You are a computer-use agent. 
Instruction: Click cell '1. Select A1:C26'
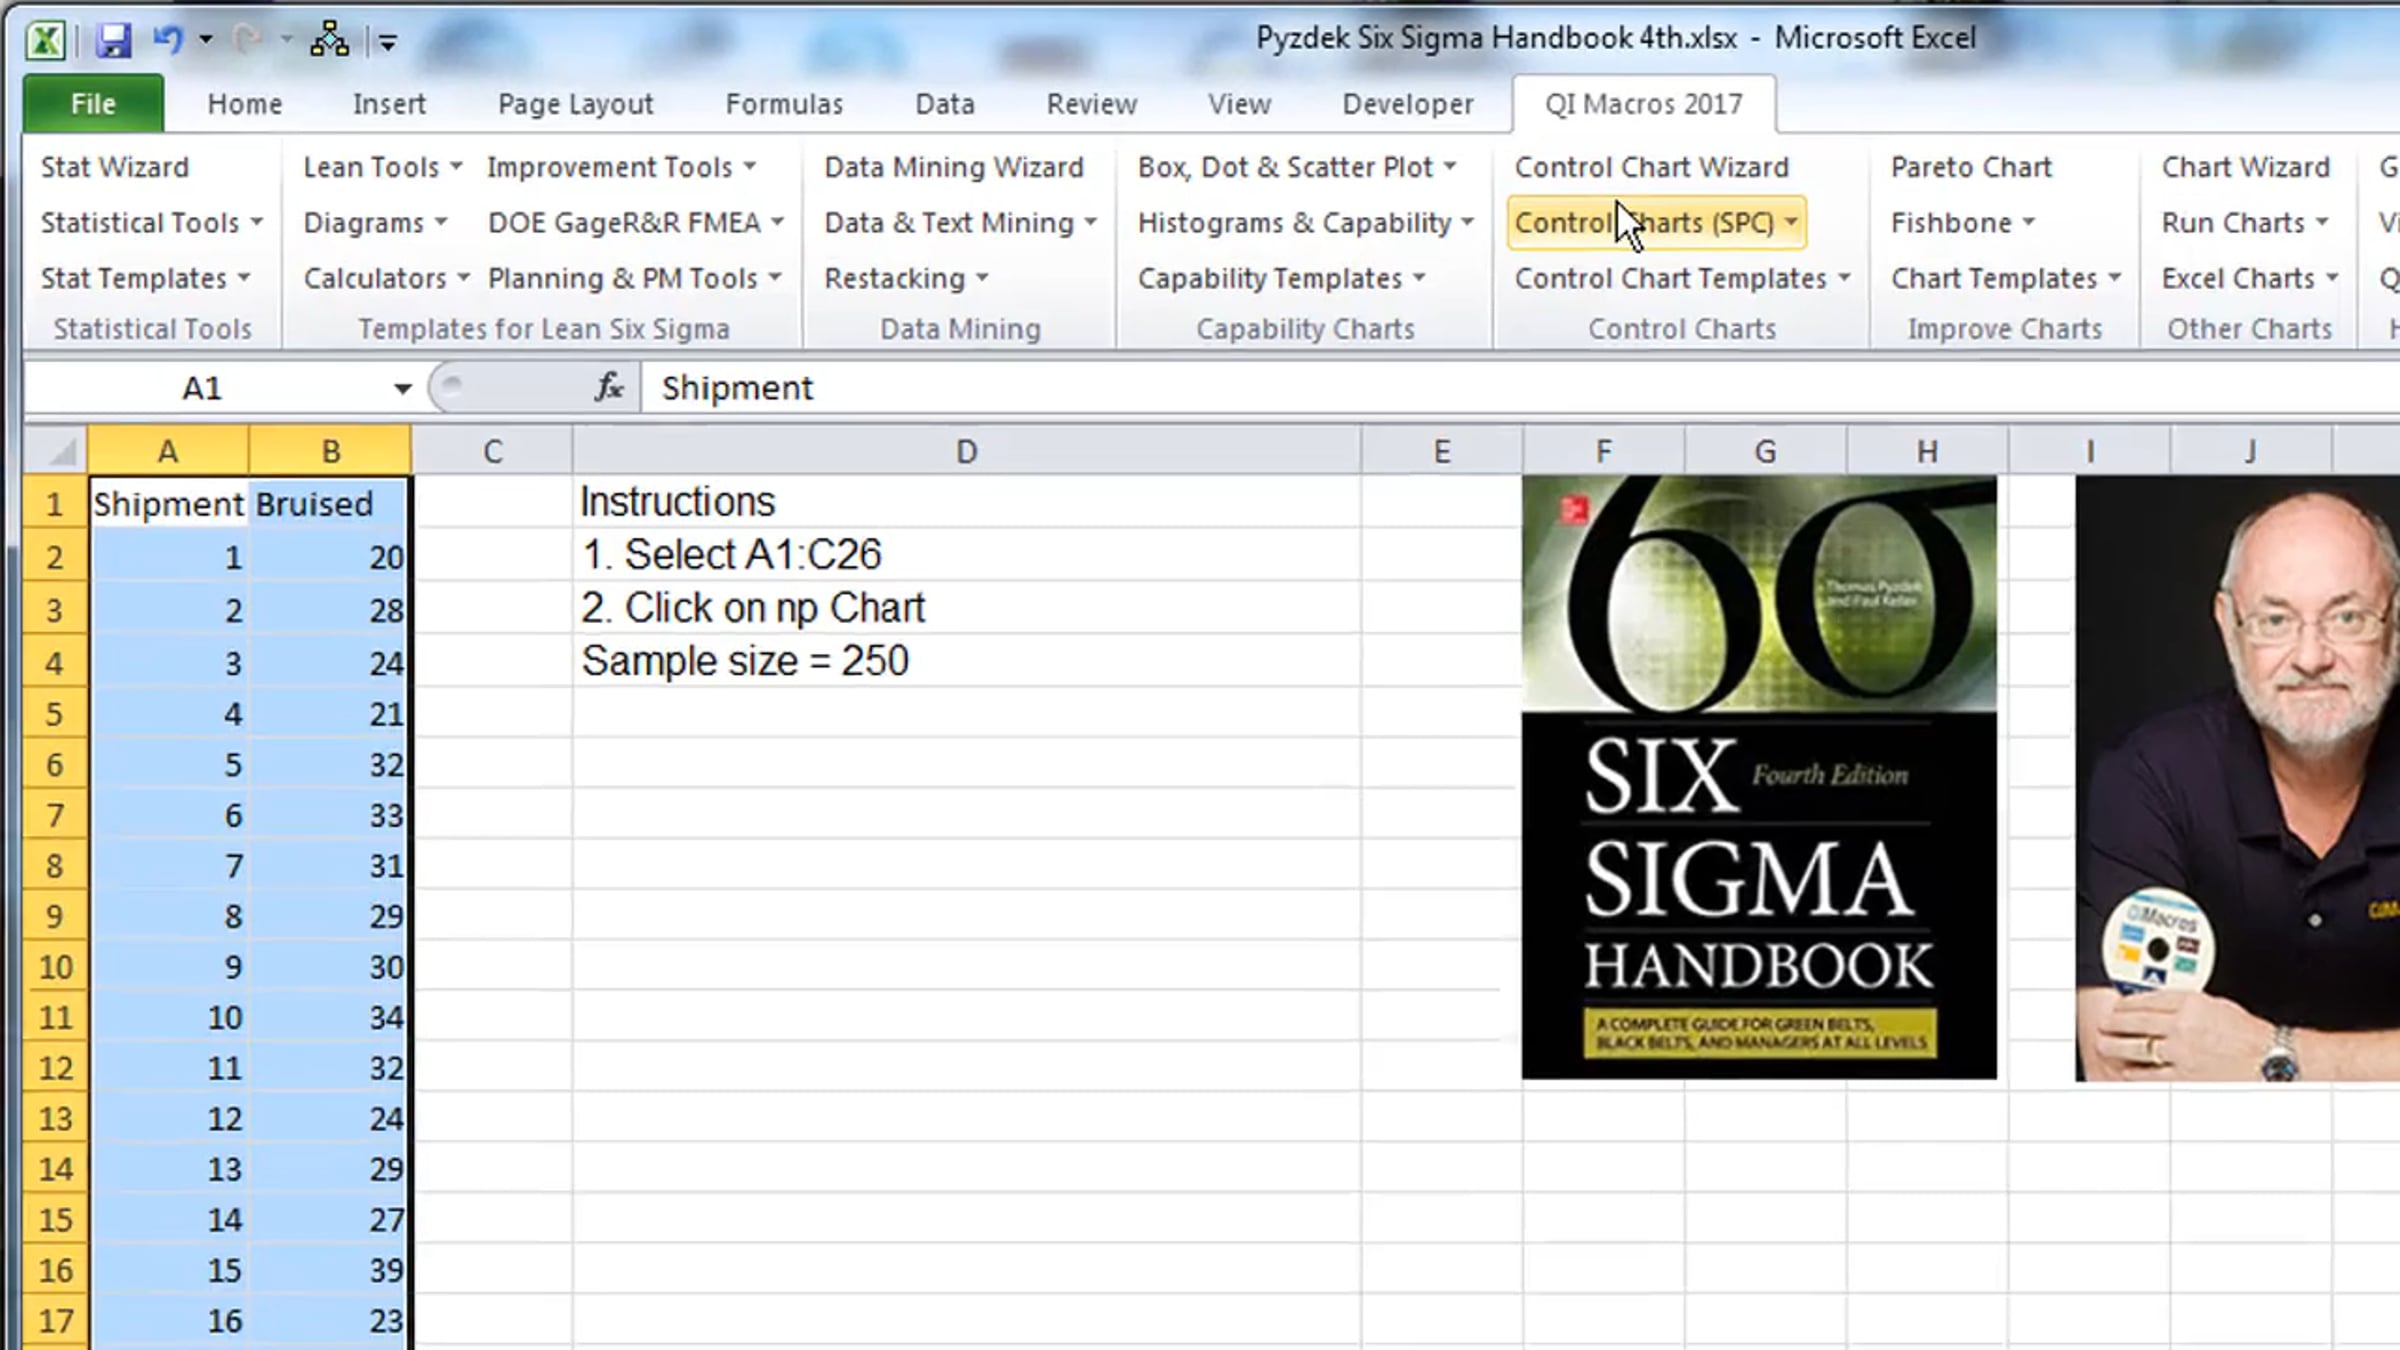966,555
